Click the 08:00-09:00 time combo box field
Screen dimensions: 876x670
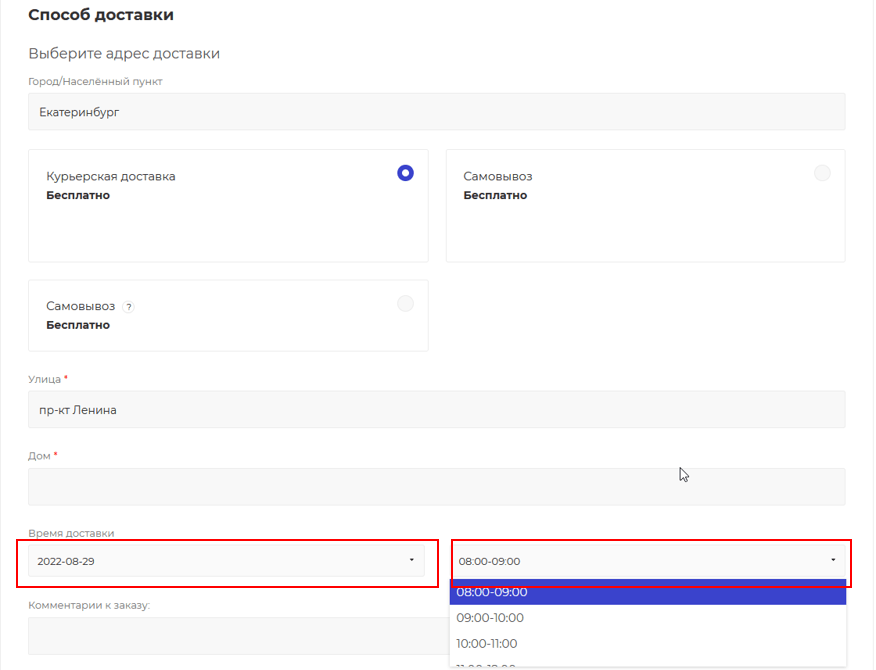640,561
